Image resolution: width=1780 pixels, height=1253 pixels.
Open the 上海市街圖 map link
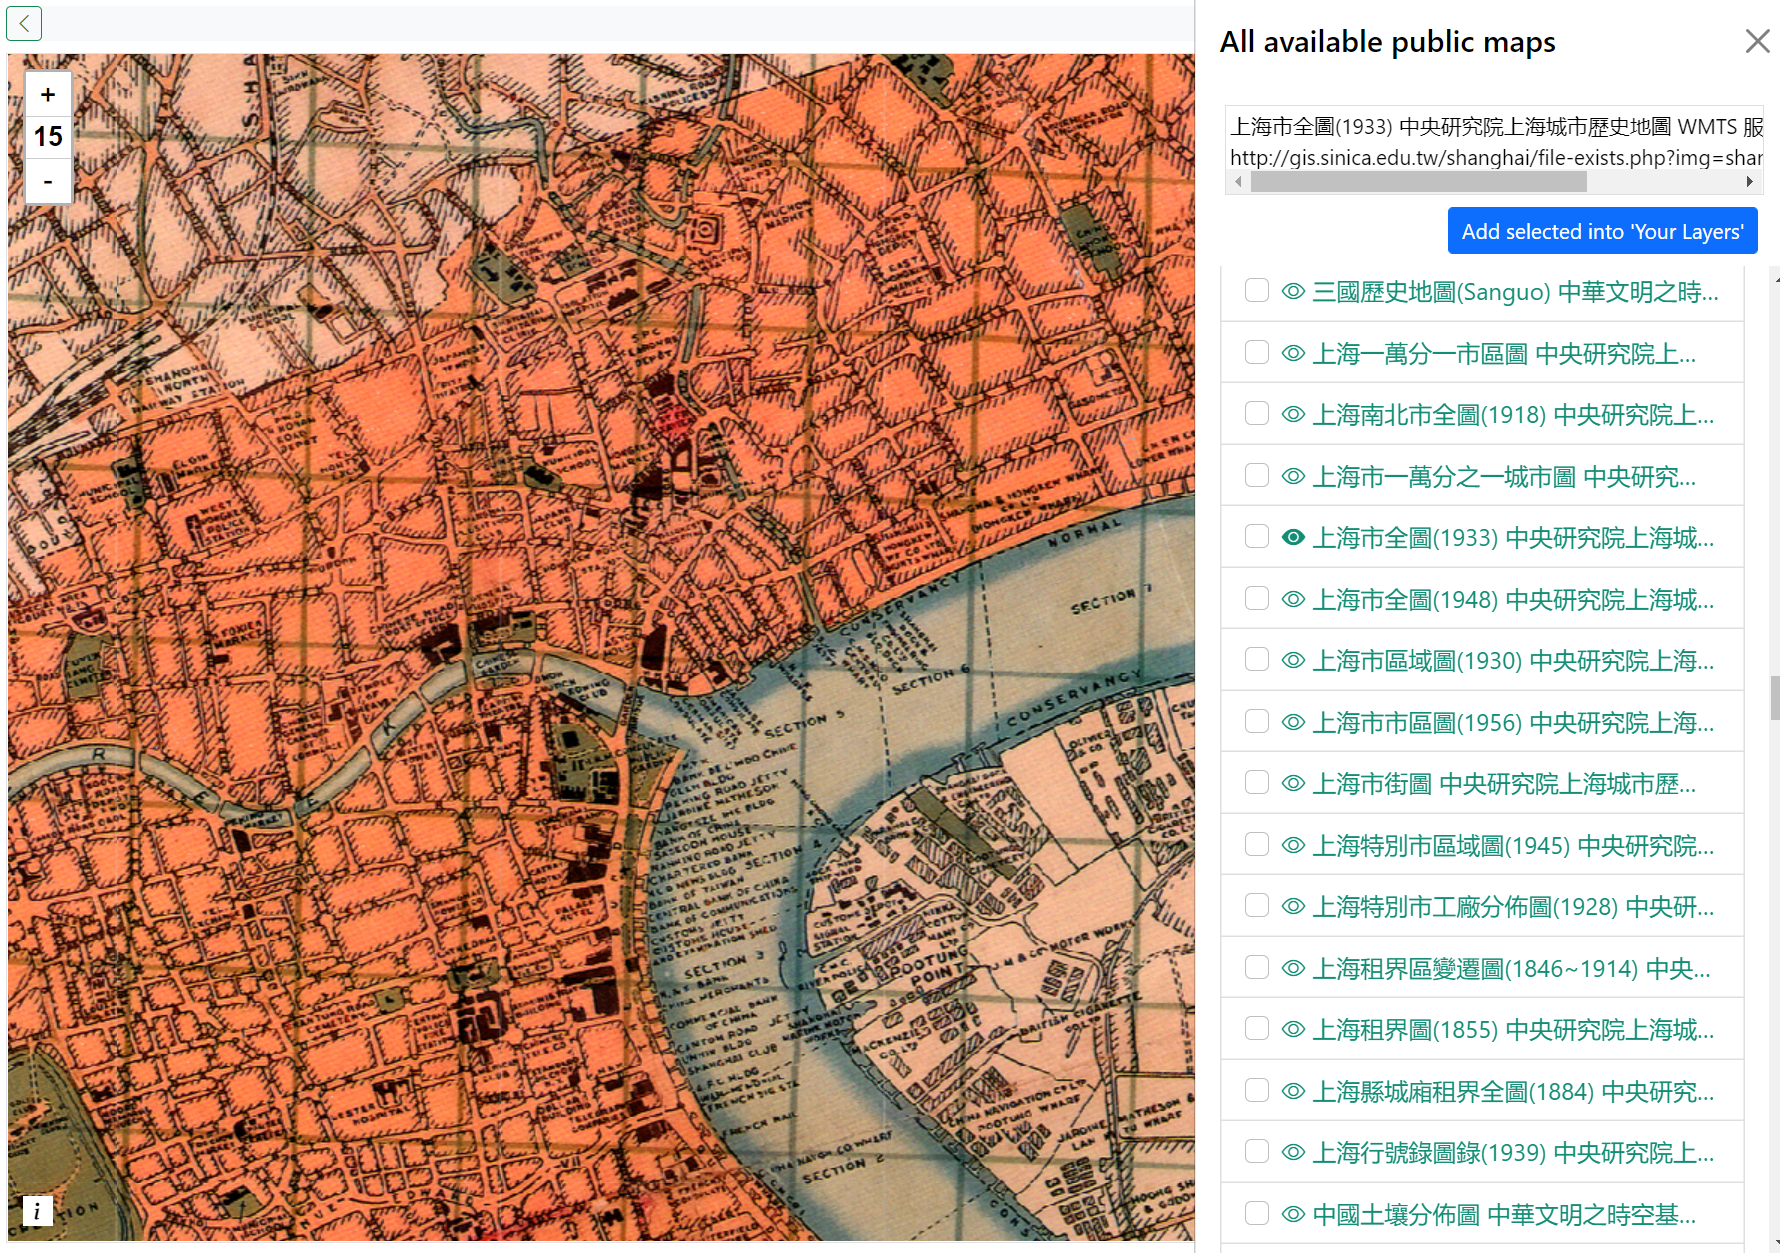[x=1504, y=784]
